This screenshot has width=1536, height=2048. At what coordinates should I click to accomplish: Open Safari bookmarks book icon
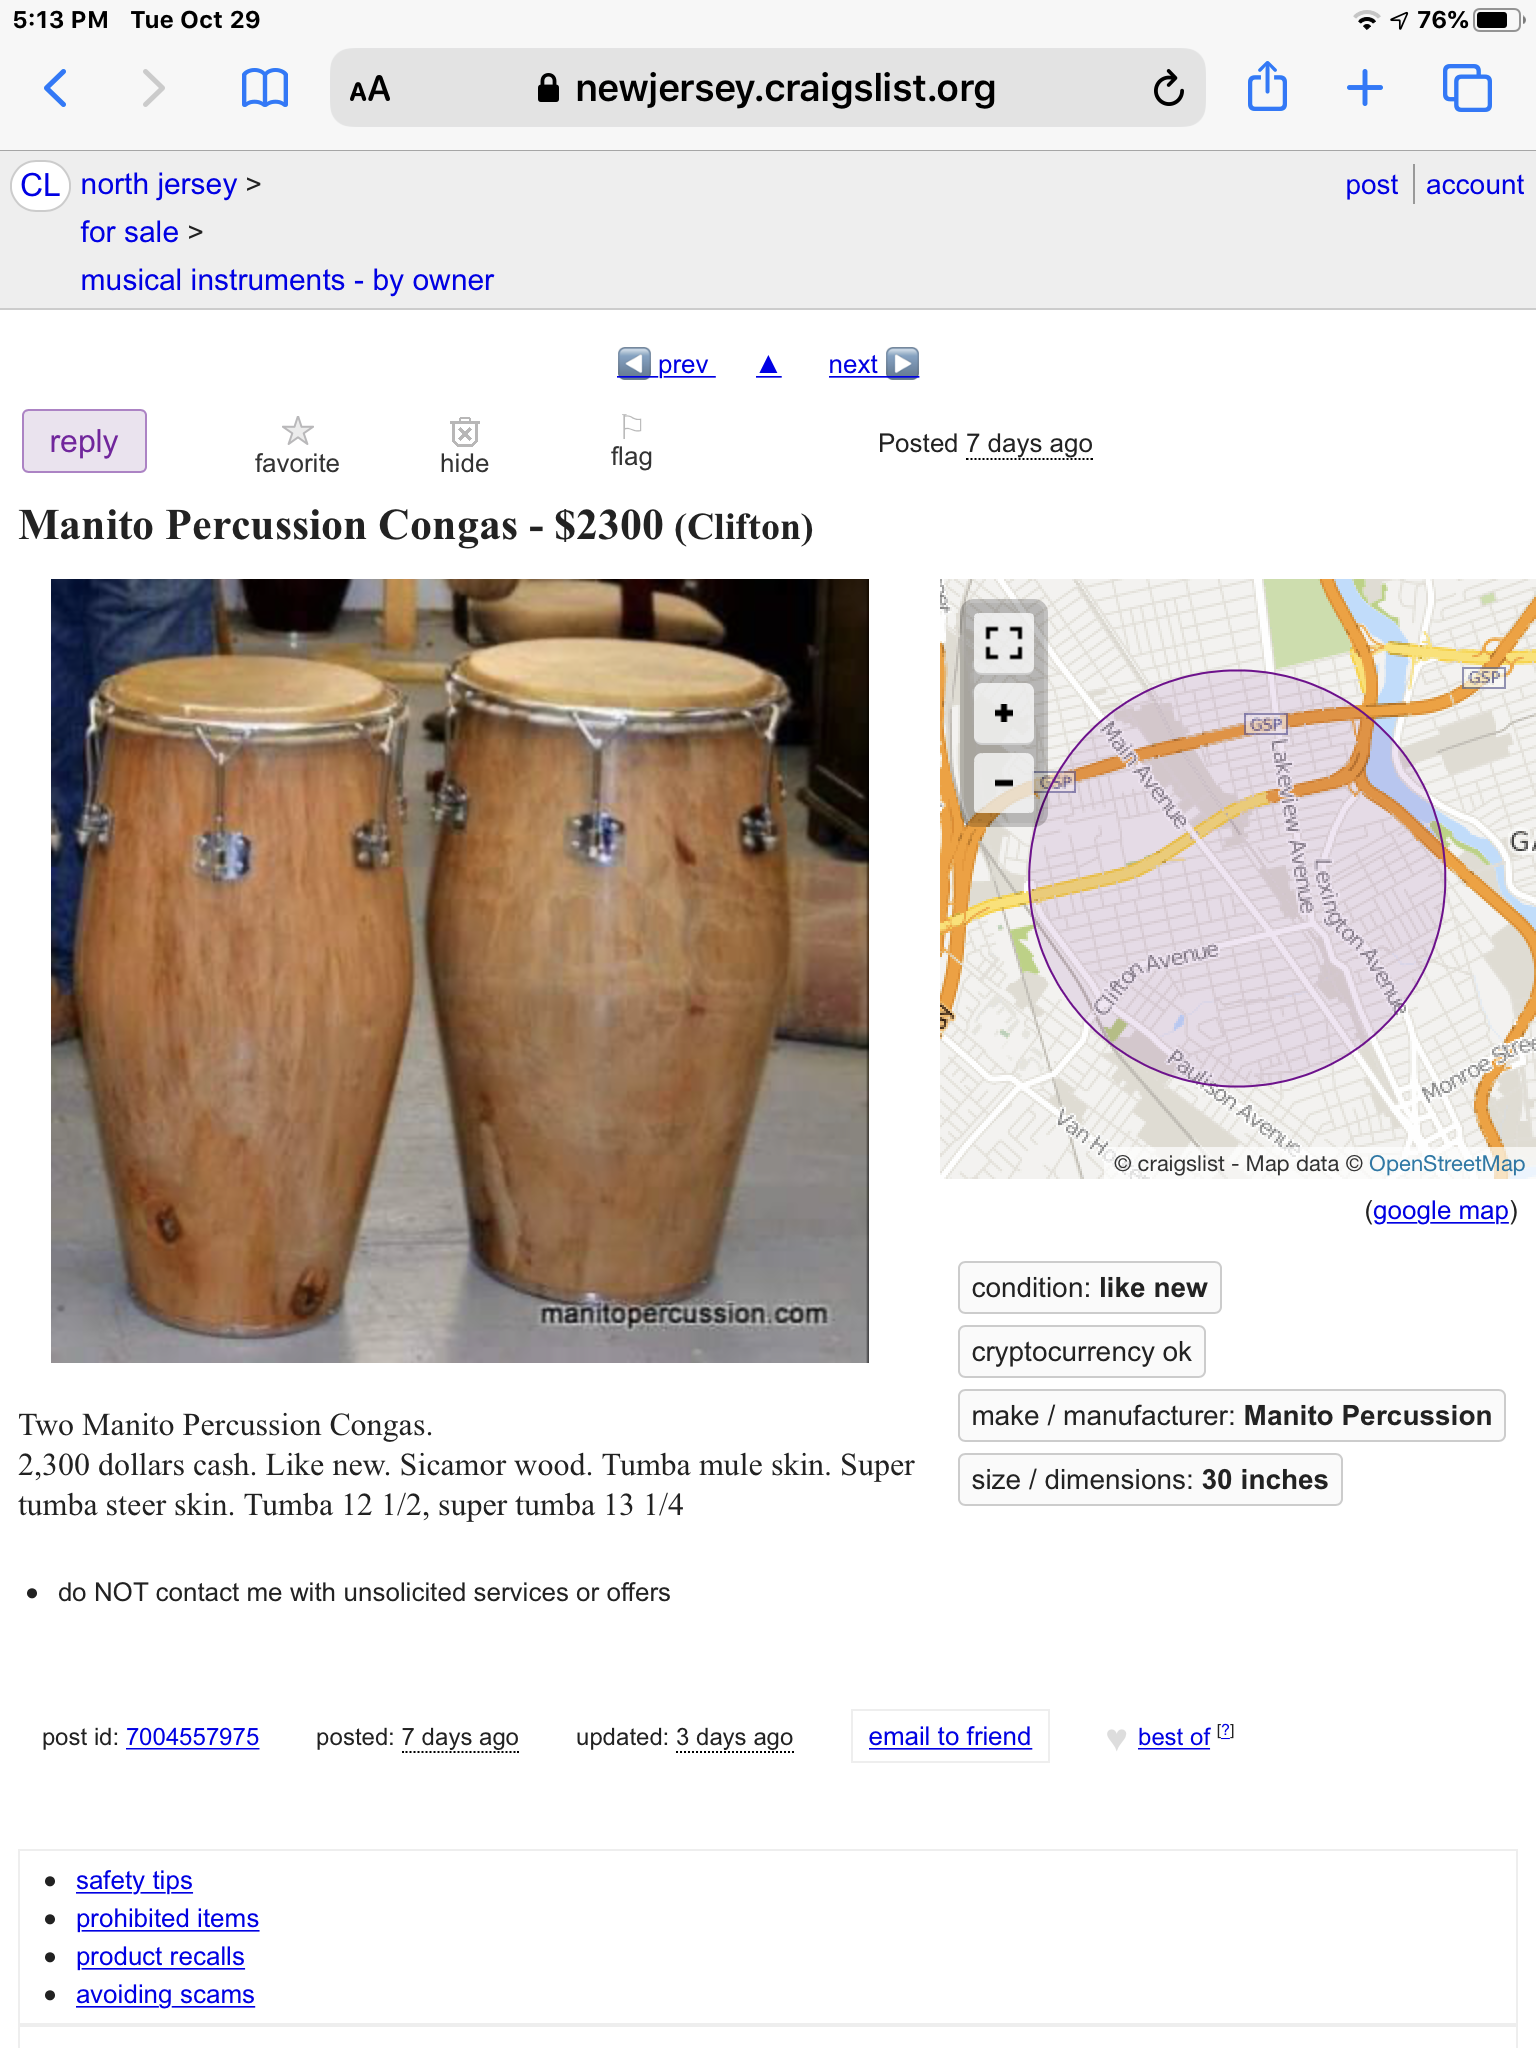(265, 88)
